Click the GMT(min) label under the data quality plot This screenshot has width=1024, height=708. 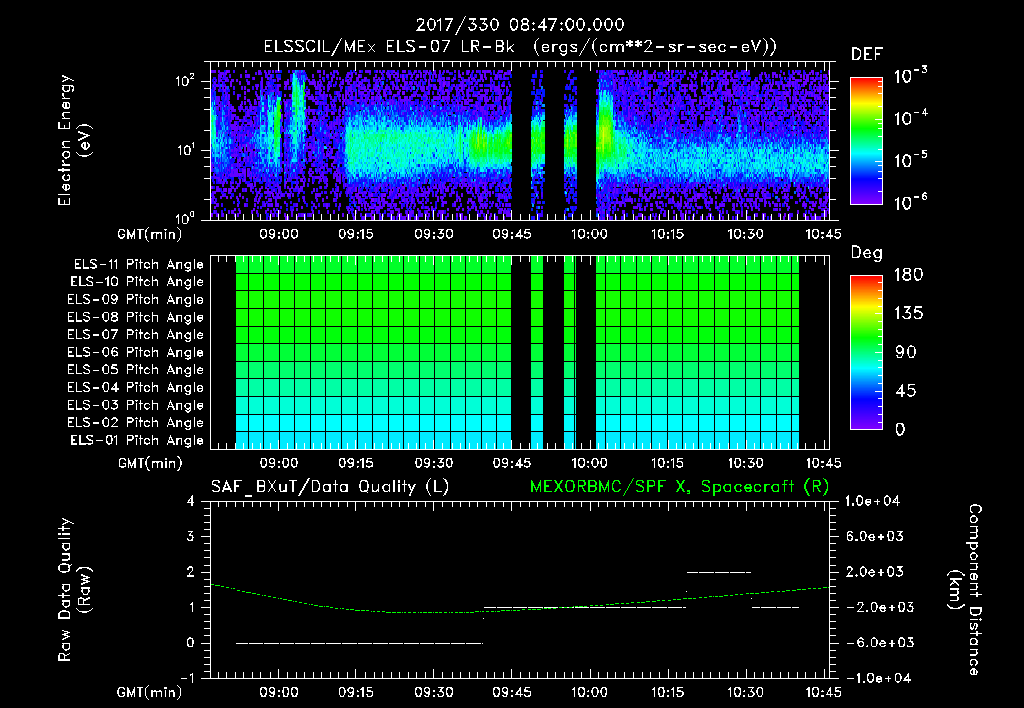(x=150, y=692)
